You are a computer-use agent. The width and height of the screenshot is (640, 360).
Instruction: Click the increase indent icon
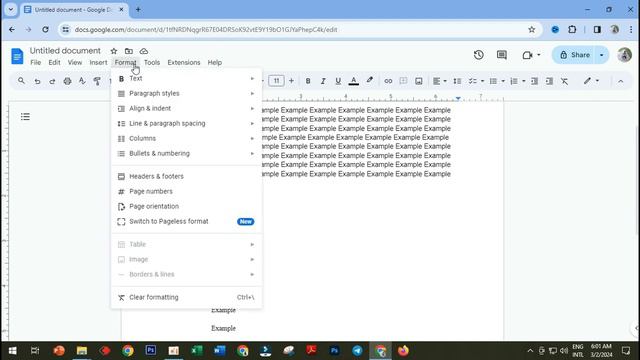click(x=549, y=81)
